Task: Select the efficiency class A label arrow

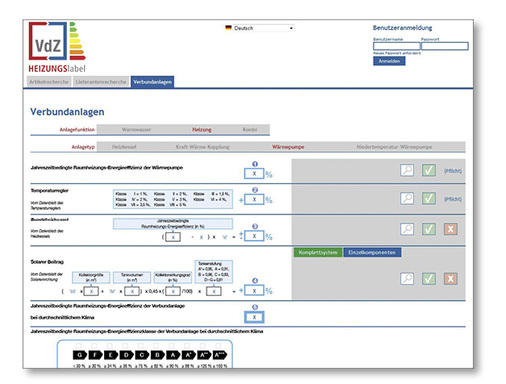Action: click(173, 355)
